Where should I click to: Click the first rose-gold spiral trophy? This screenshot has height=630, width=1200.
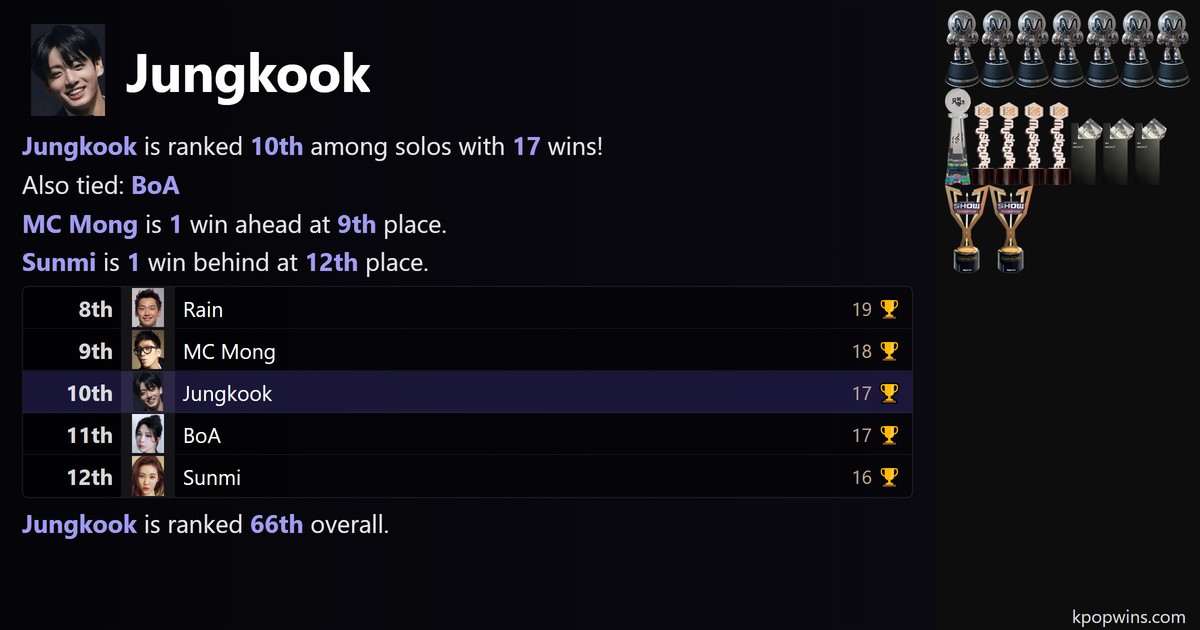tap(985, 142)
